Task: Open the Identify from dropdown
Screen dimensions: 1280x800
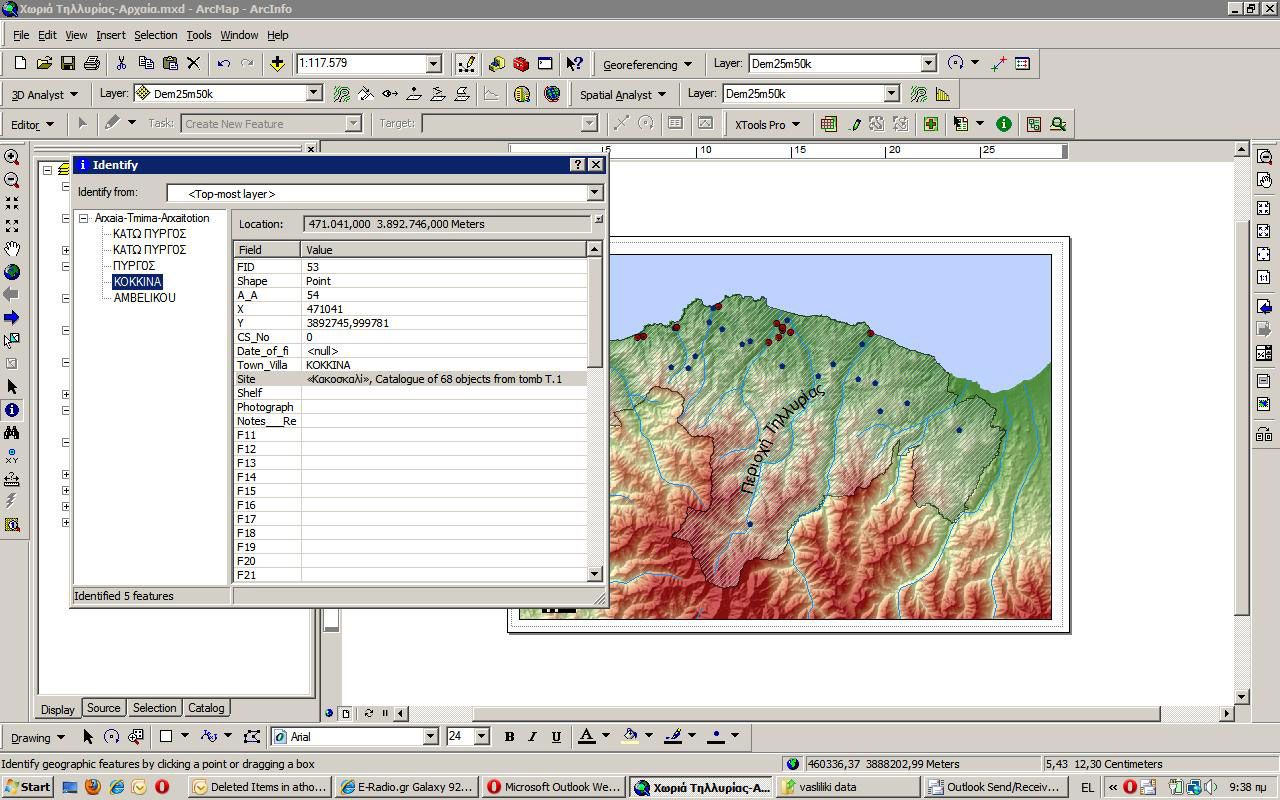Action: [594, 193]
